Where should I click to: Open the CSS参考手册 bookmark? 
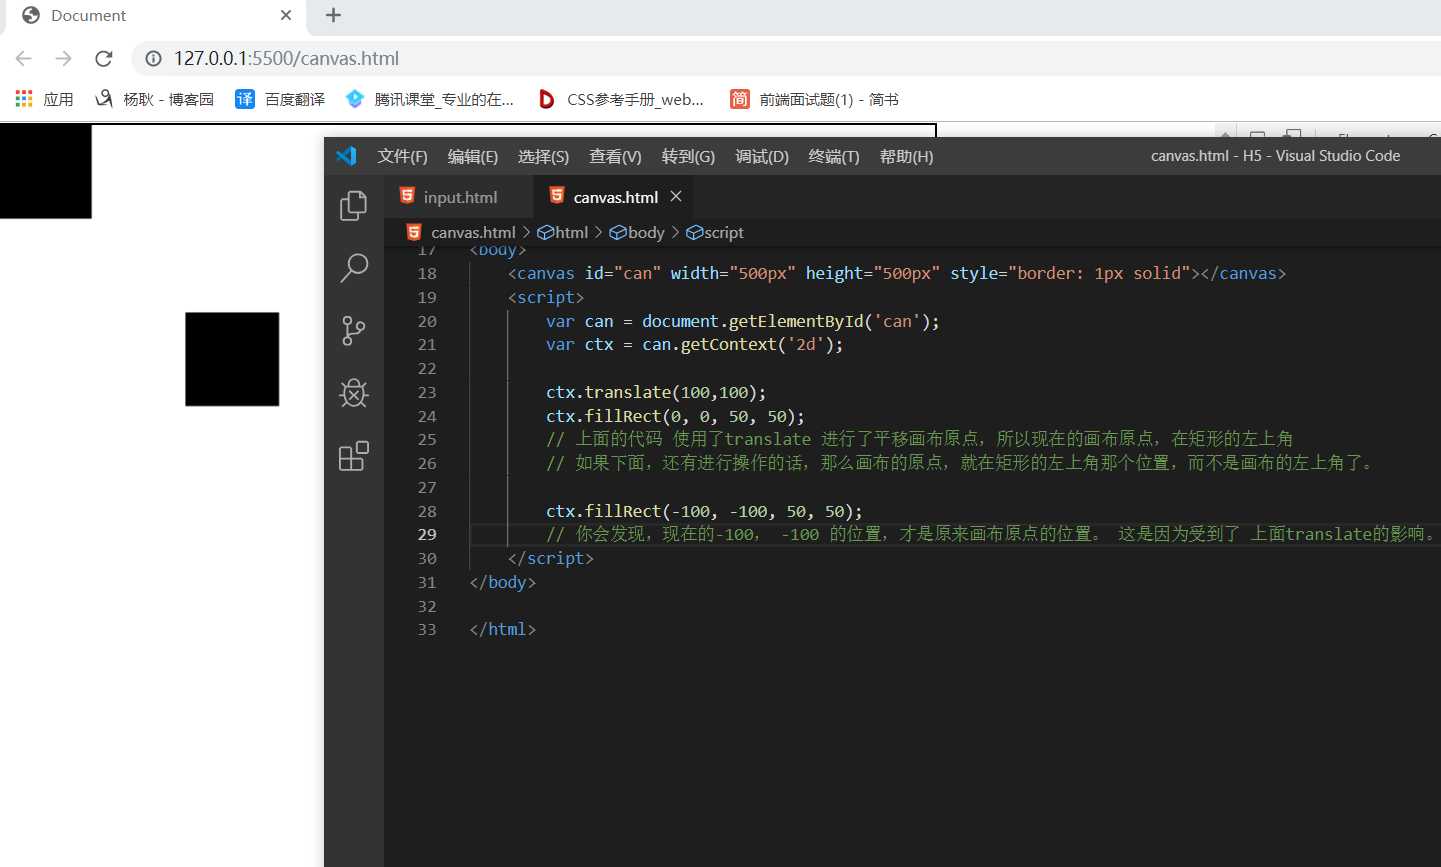click(x=621, y=99)
